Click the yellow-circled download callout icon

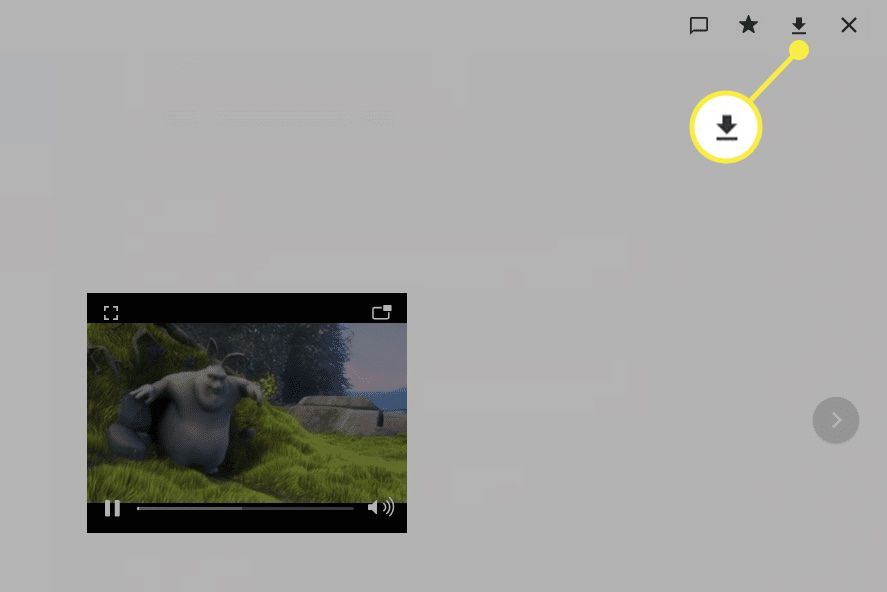[726, 127]
